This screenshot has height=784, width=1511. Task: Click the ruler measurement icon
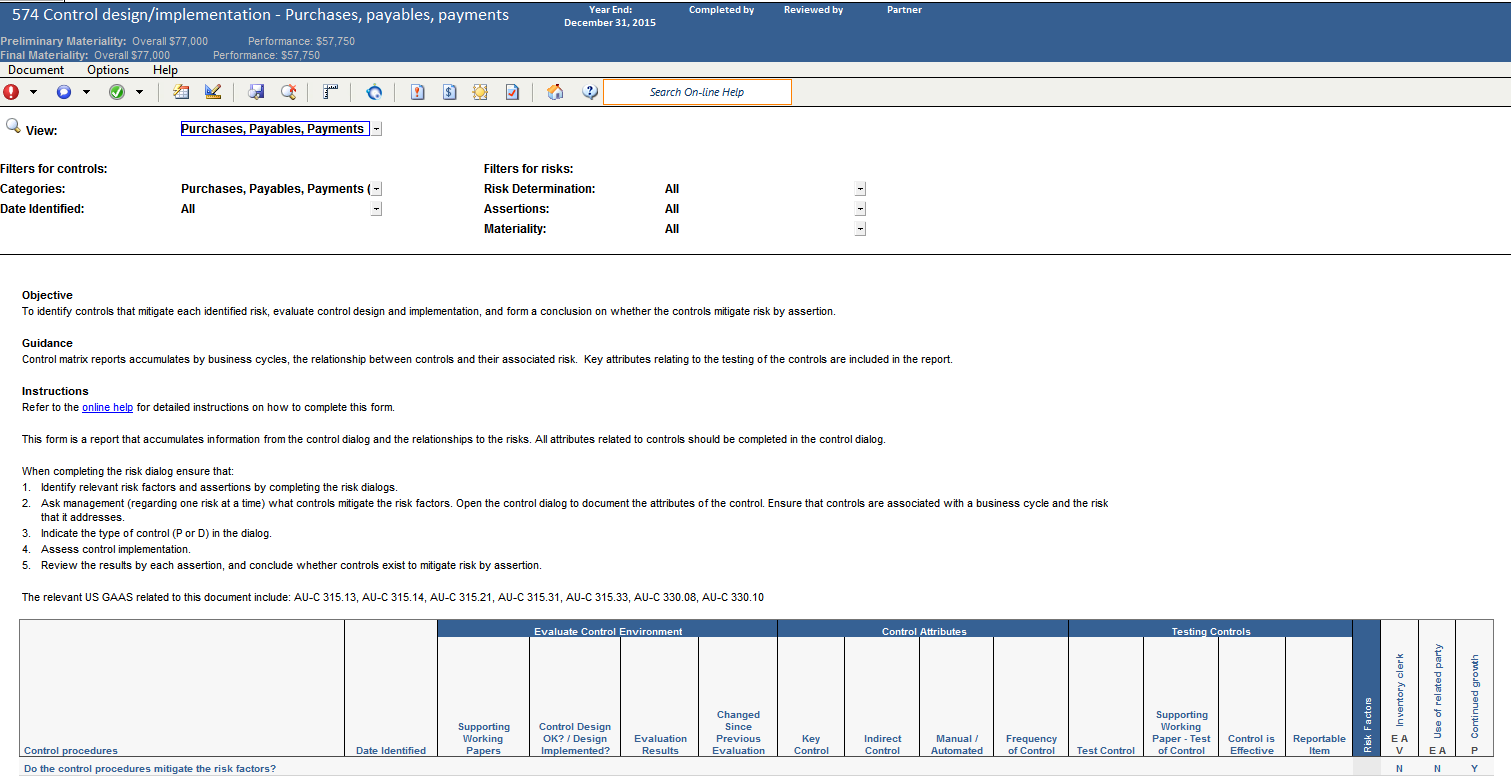click(x=330, y=91)
